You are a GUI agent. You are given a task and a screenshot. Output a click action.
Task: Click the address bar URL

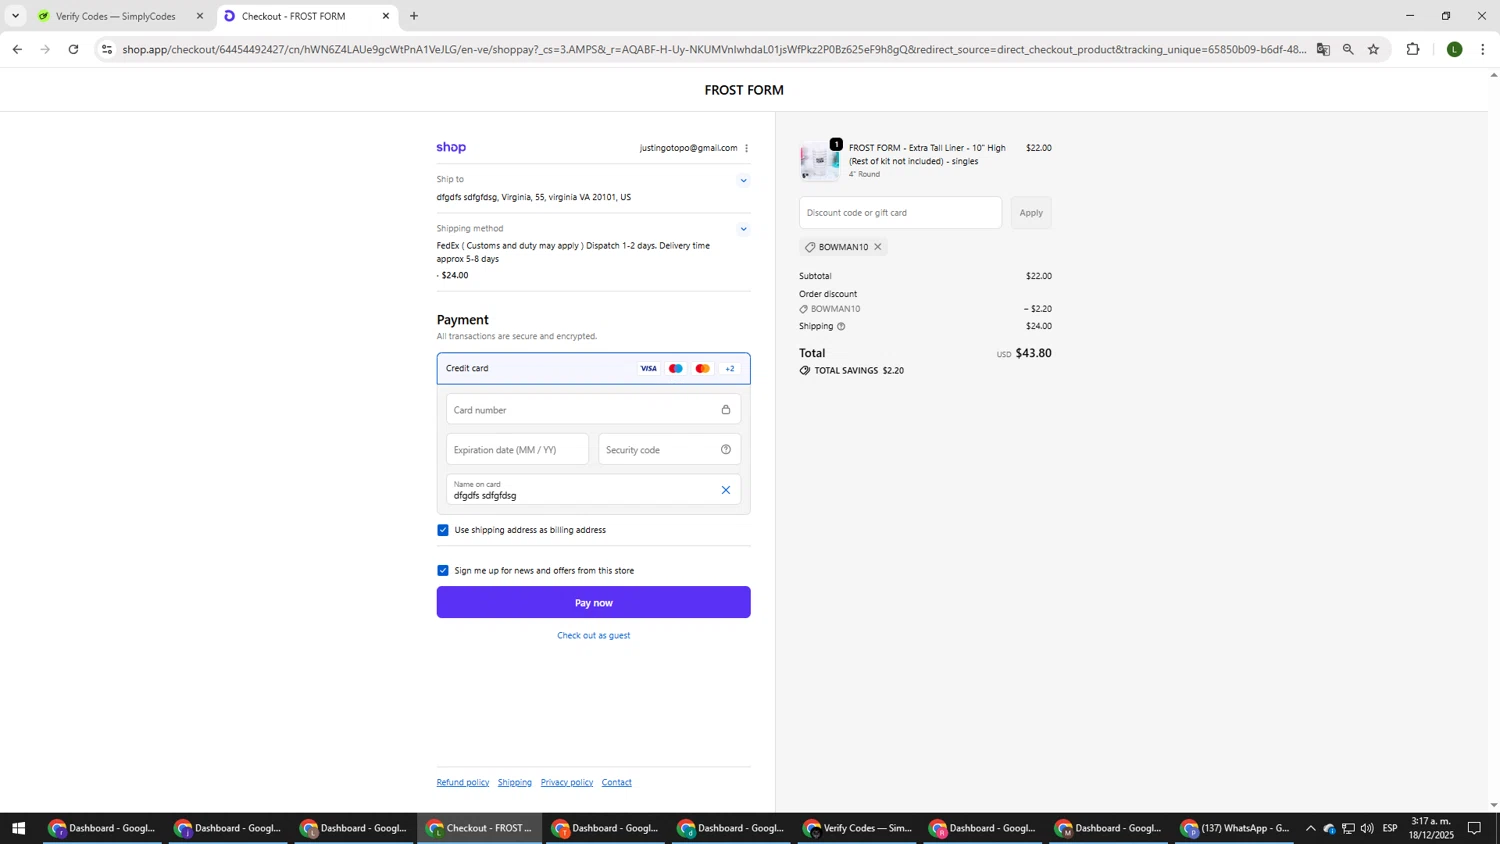click(714, 49)
